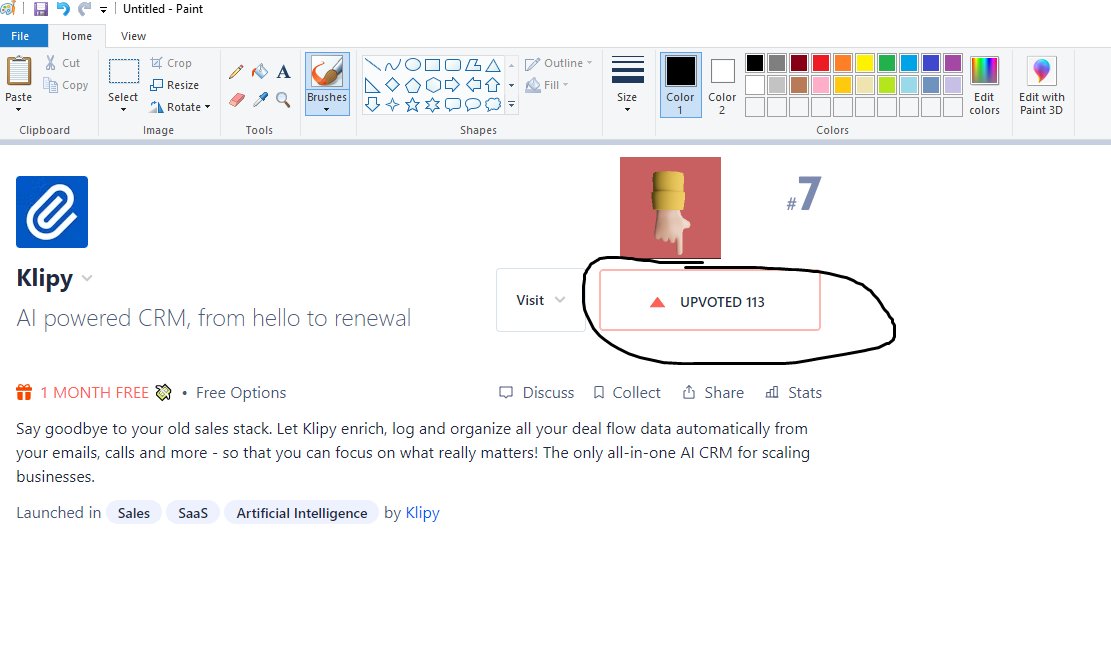1111x646 pixels.
Task: Click the Redo arrow in title bar
Action: point(84,8)
